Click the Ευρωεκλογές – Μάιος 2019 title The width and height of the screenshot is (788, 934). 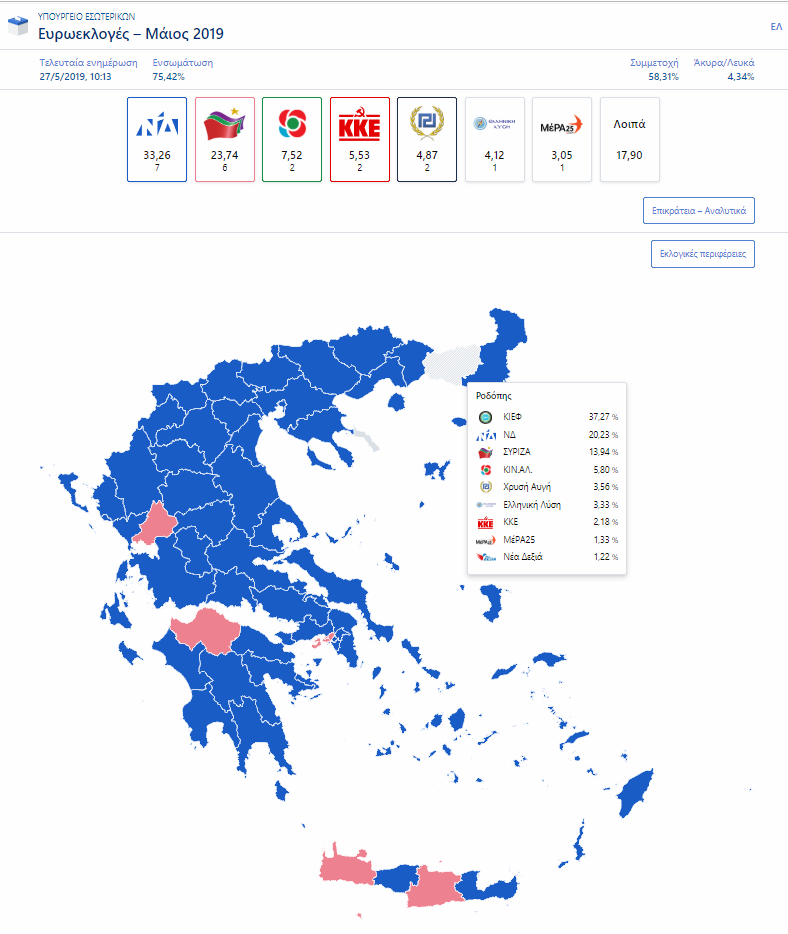(131, 34)
